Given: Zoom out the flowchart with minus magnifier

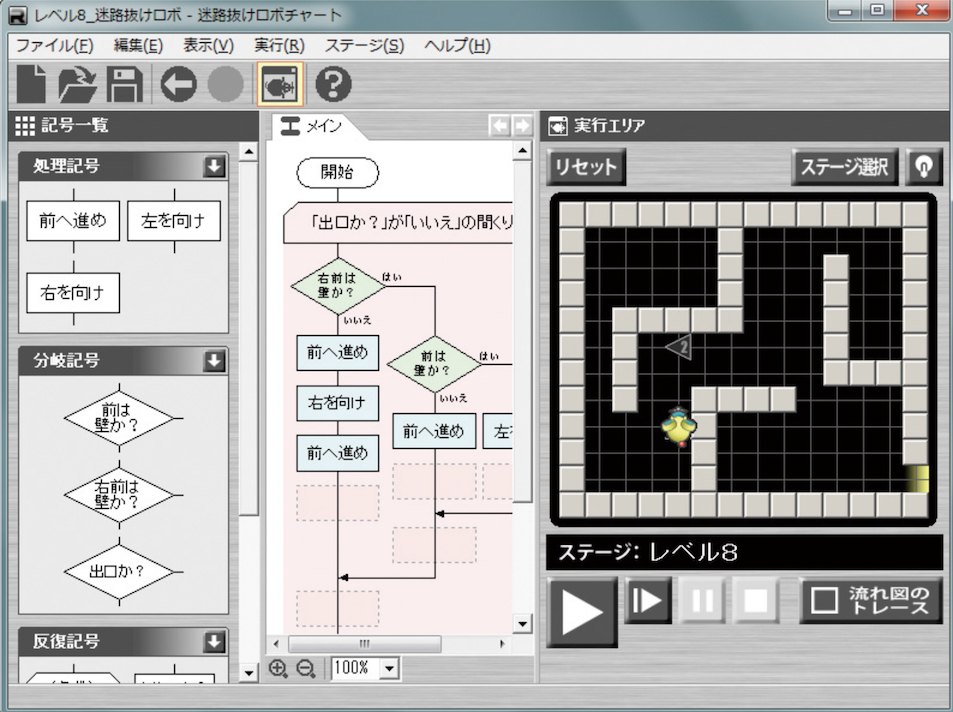Looking at the screenshot, I should [306, 668].
